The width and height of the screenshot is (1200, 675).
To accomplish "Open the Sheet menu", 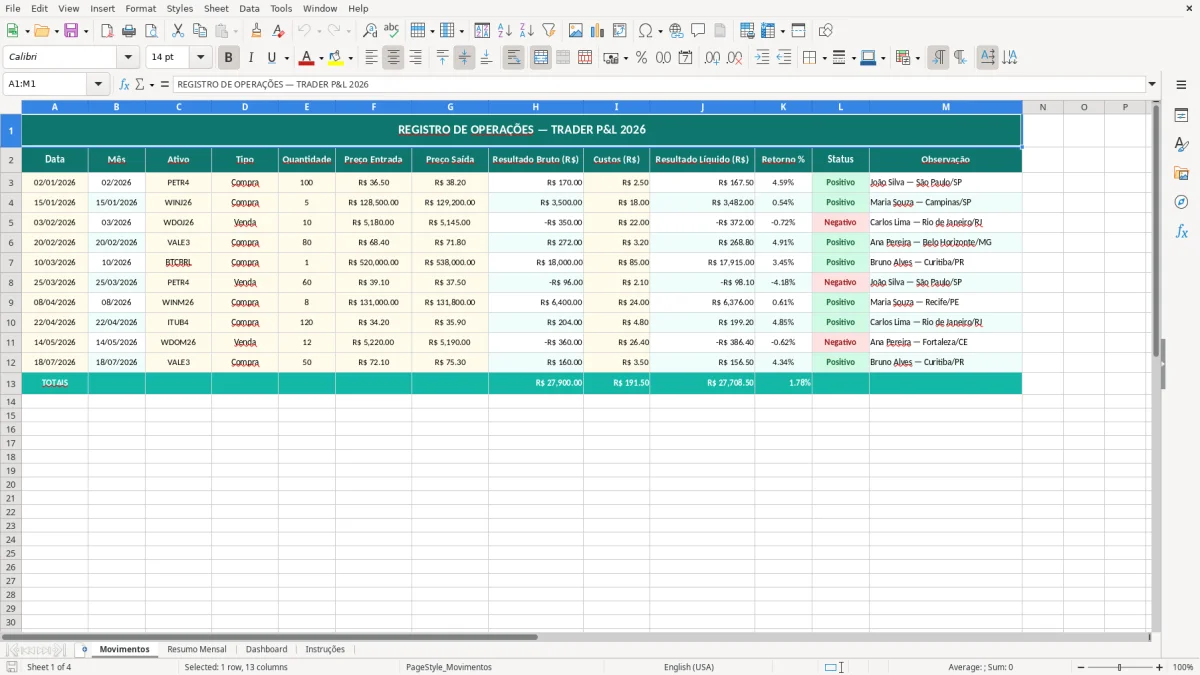I will coord(216,8).
